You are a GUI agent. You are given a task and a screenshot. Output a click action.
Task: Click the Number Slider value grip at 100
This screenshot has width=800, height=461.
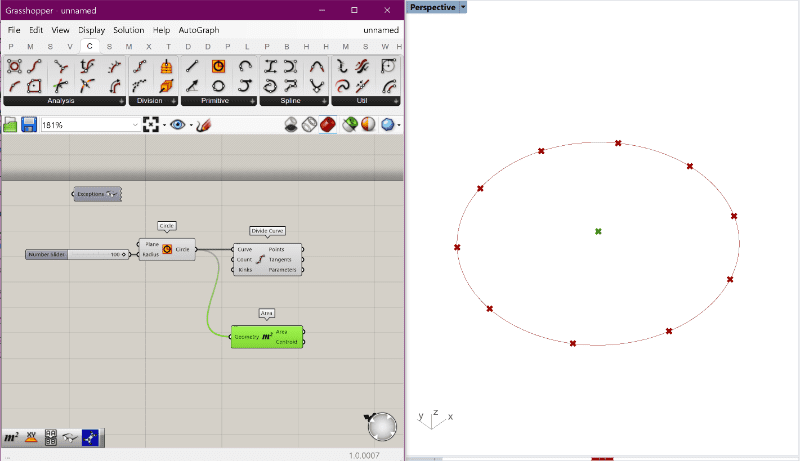(x=123, y=254)
